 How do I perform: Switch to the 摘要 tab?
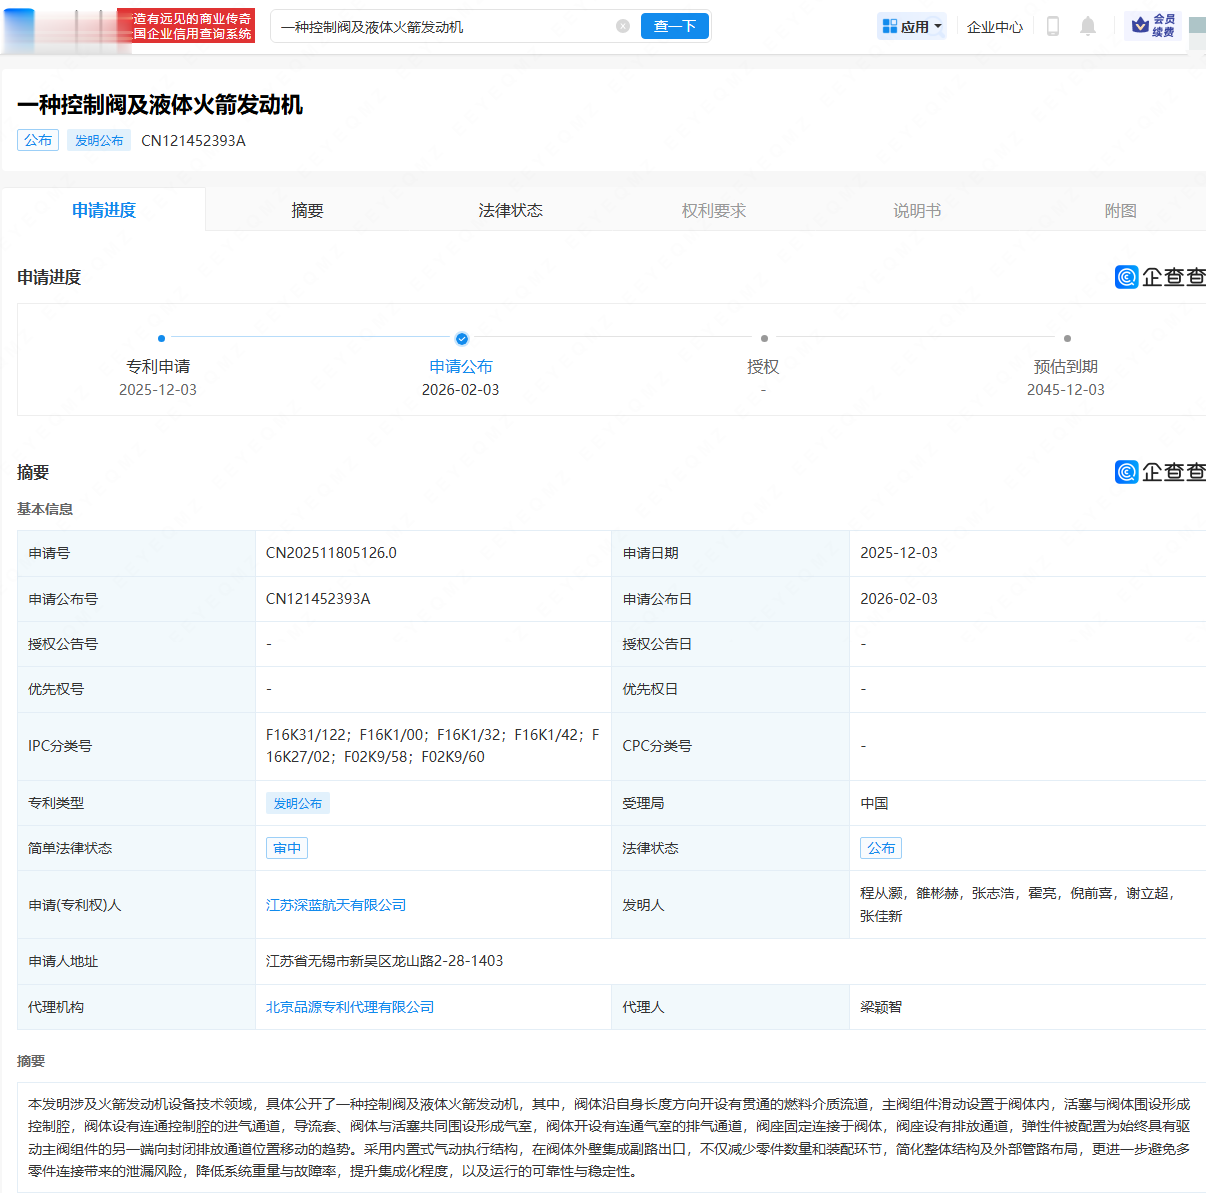pyautogui.click(x=307, y=210)
